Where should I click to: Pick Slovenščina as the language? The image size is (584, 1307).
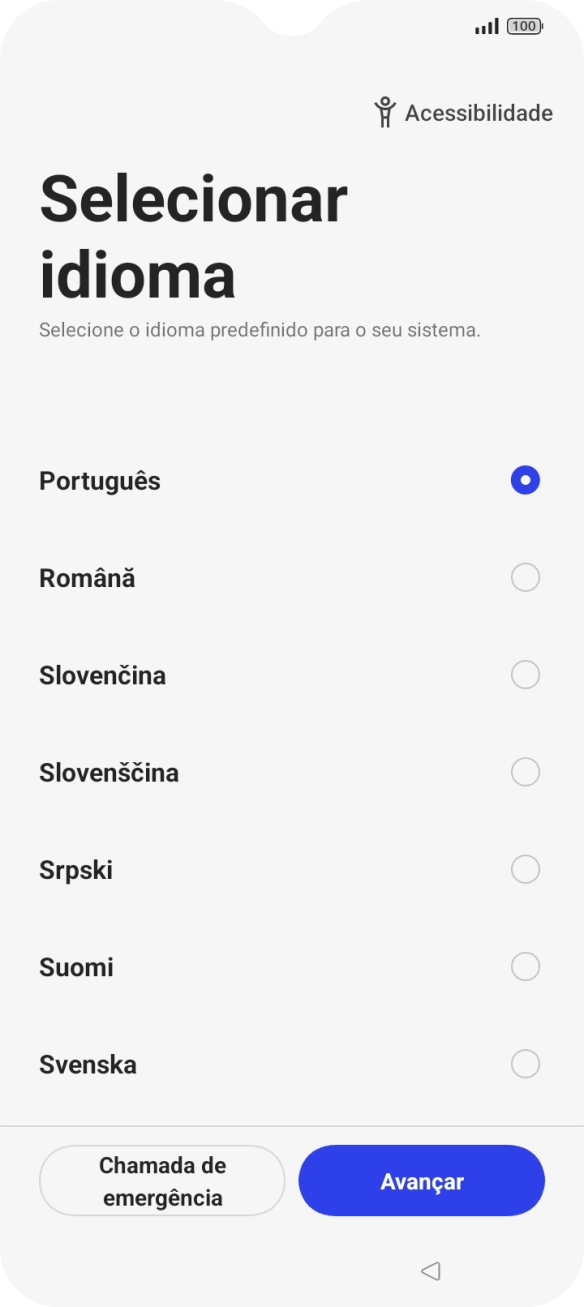click(524, 772)
